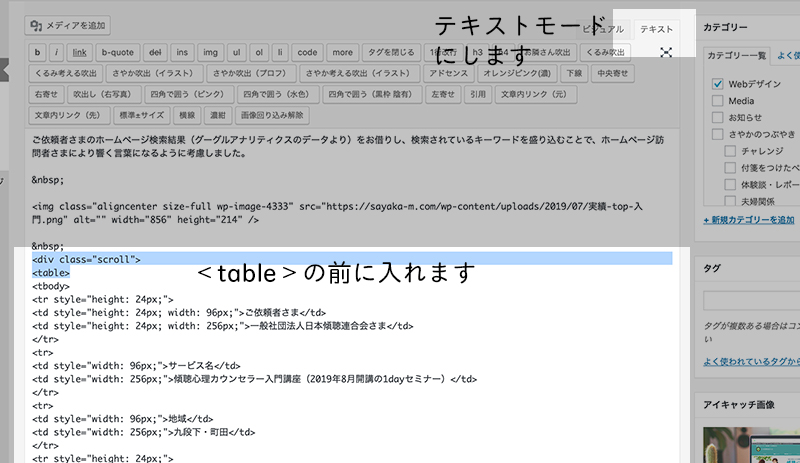The height and width of the screenshot is (463, 800).
Task: Click the 標準±サイズ button
Action: [142, 115]
